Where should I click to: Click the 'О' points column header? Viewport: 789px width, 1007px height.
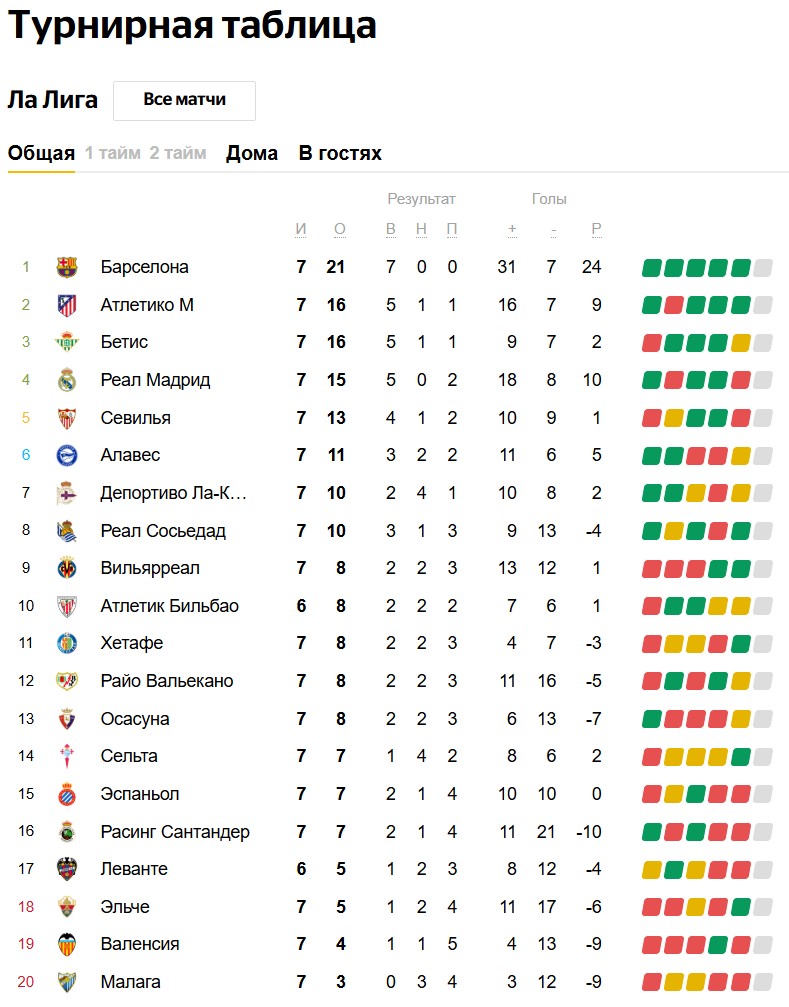coord(340,229)
